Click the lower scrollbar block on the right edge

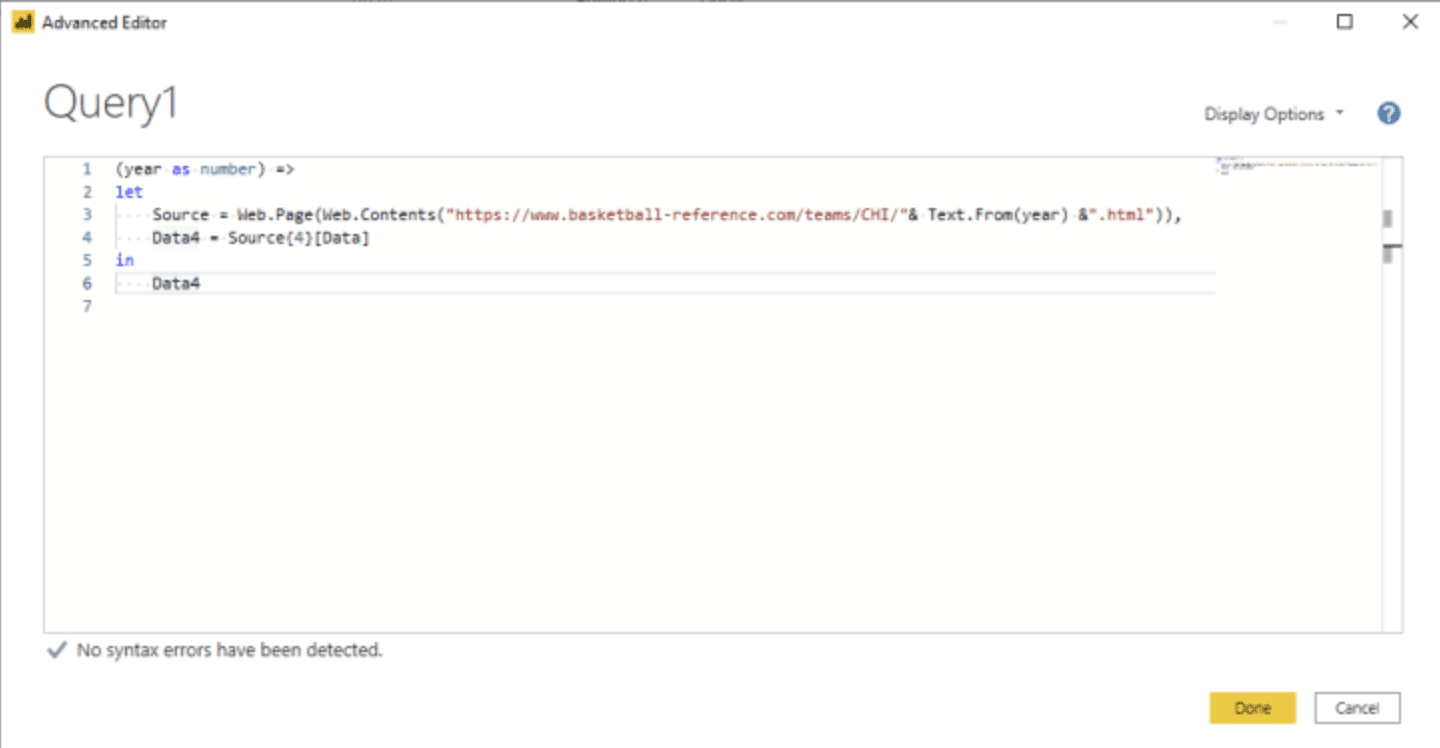point(1390,254)
